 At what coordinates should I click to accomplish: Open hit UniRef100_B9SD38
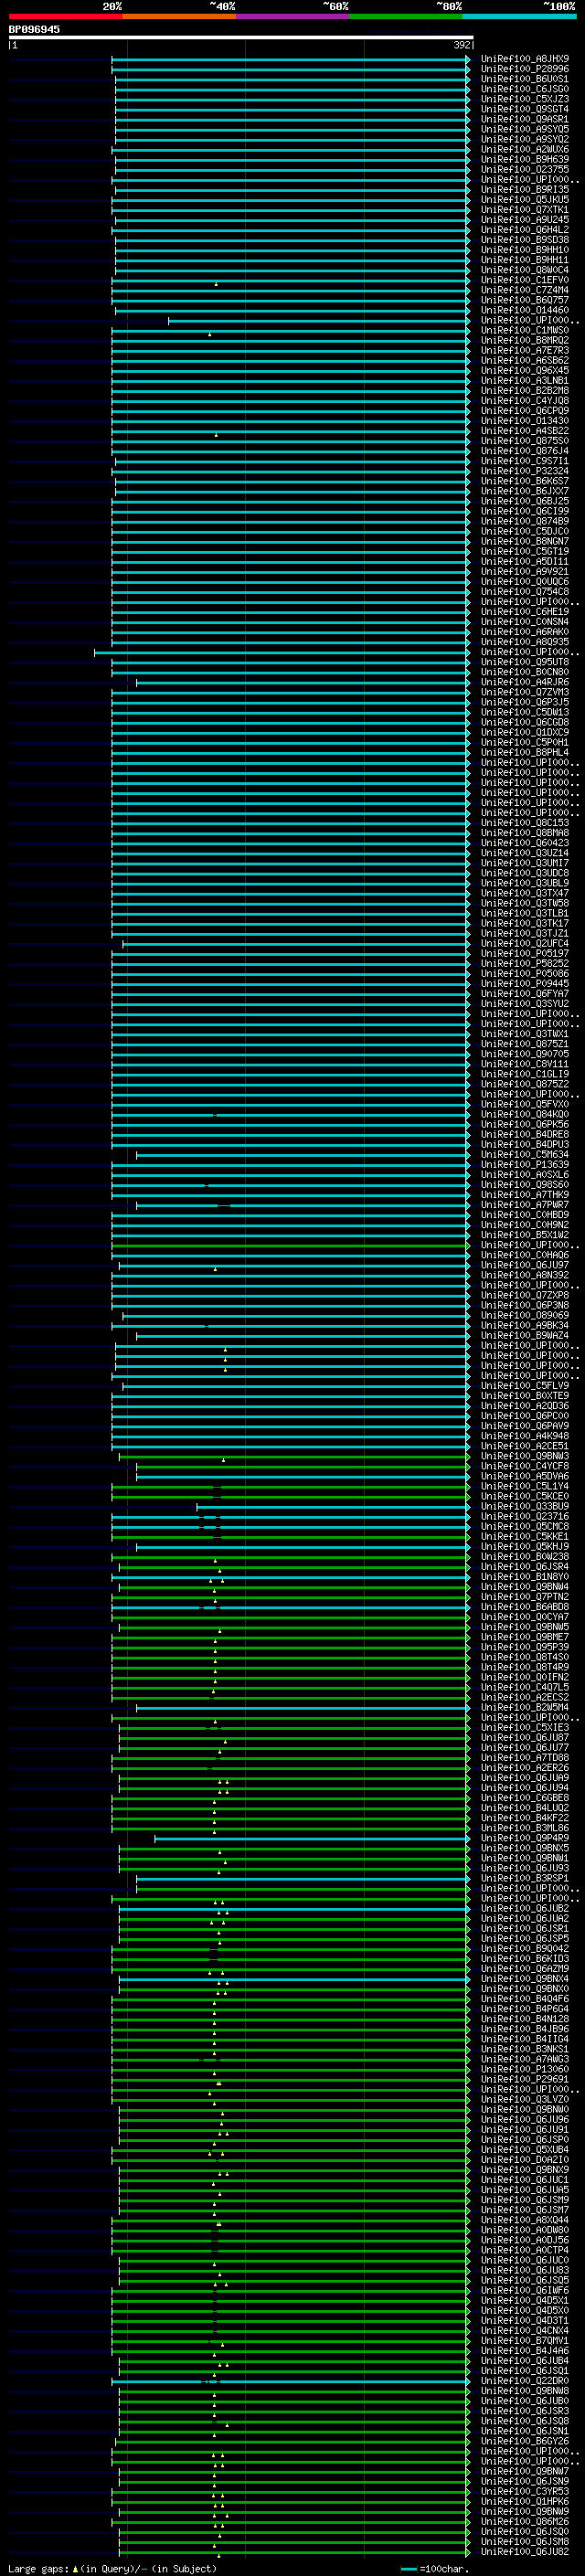click(x=525, y=240)
